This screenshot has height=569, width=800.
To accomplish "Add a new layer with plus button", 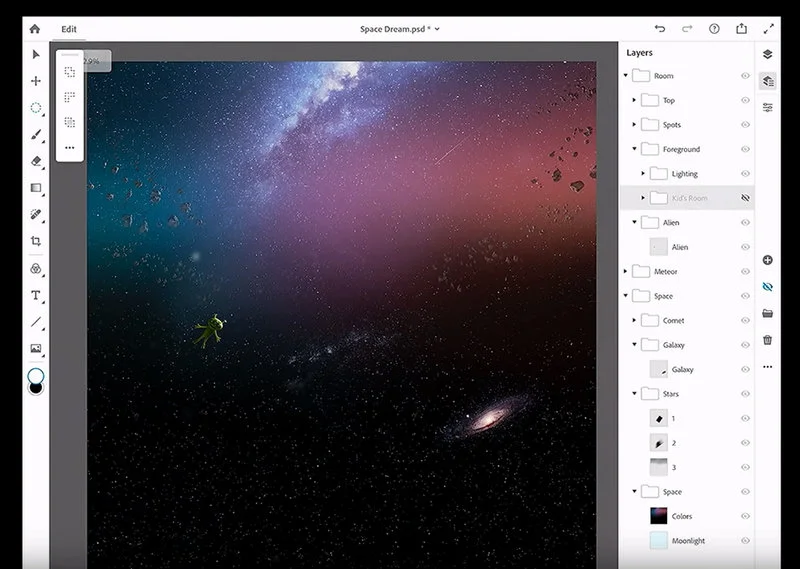I will 767,260.
